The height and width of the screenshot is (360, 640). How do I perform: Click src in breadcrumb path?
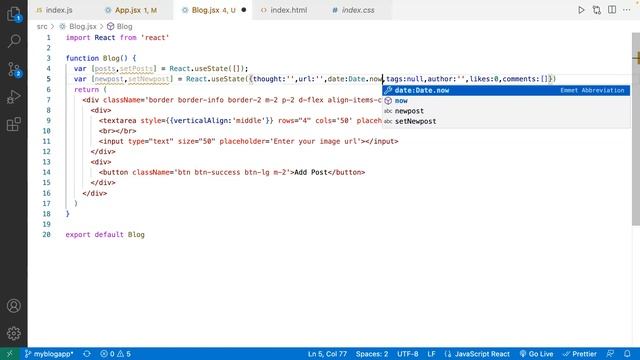(42, 27)
